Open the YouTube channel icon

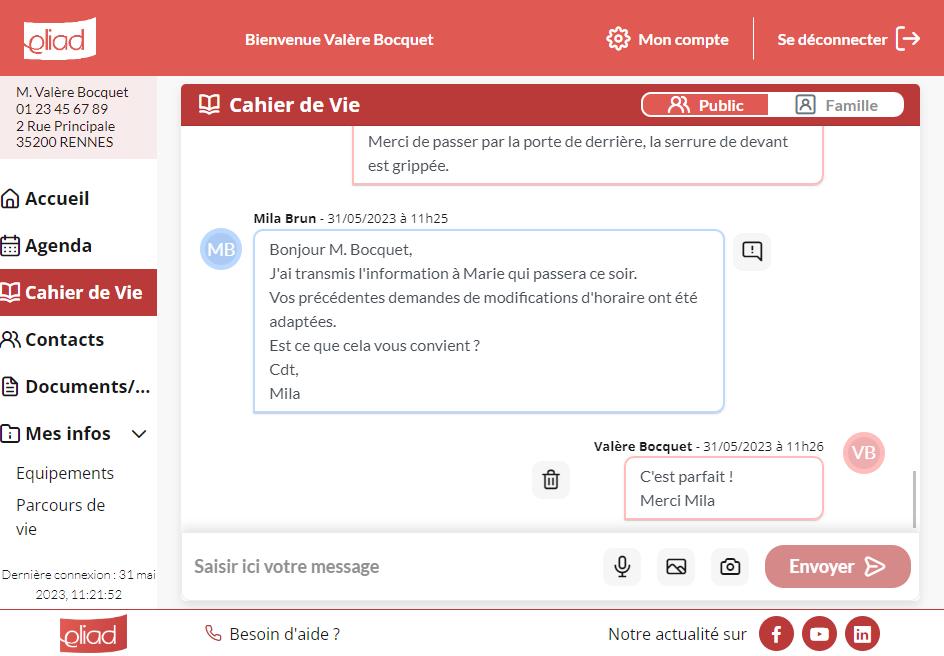[819, 634]
